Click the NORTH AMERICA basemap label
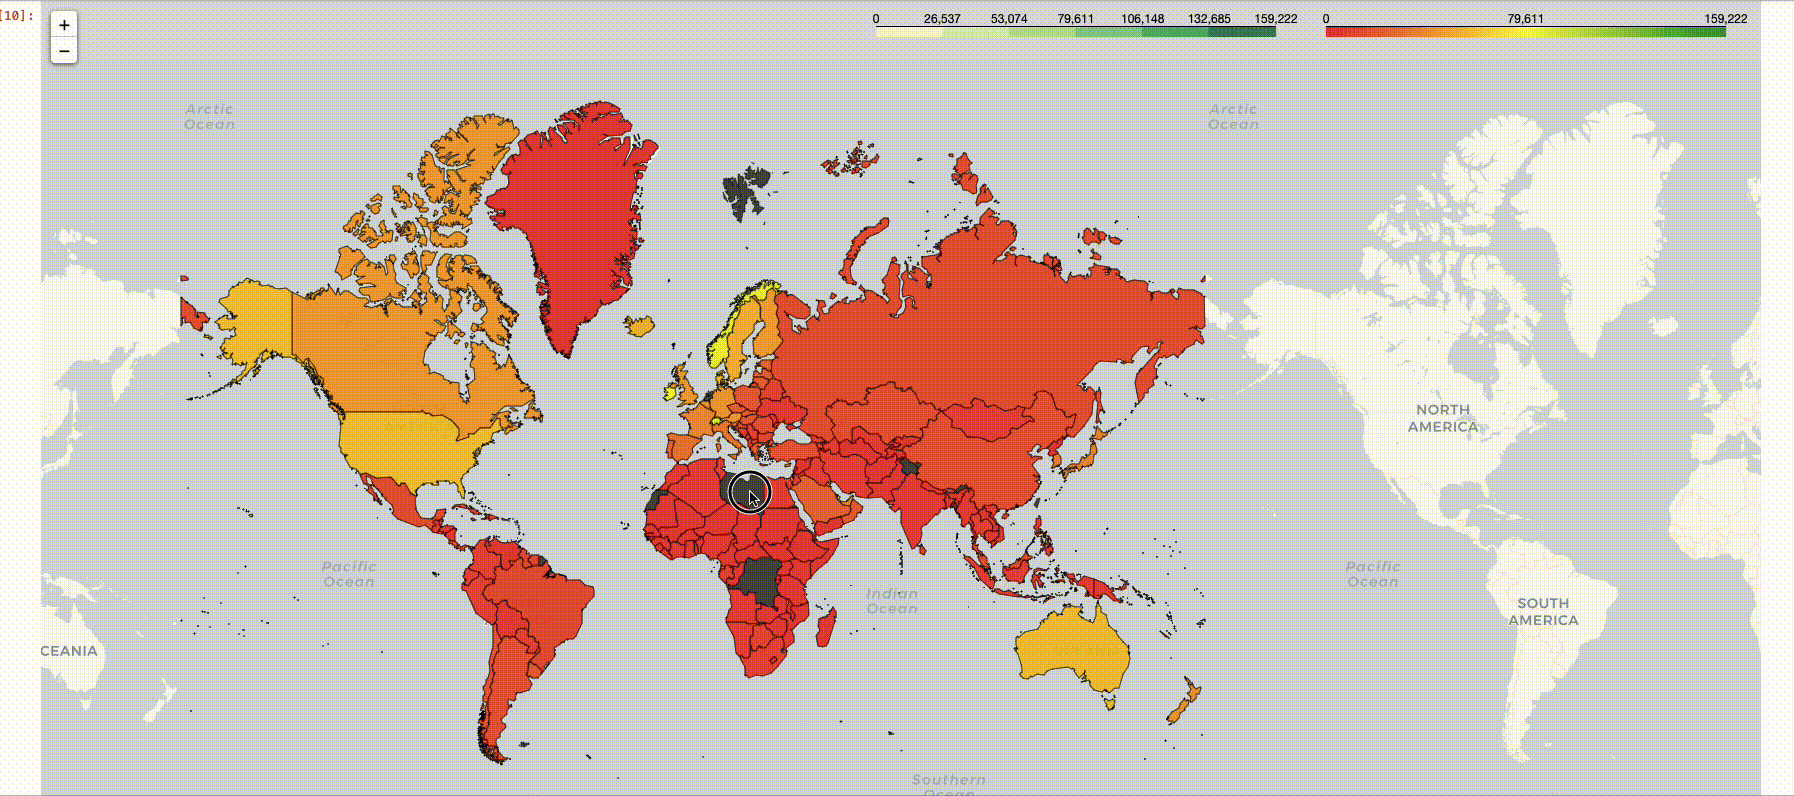 [x=1443, y=418]
